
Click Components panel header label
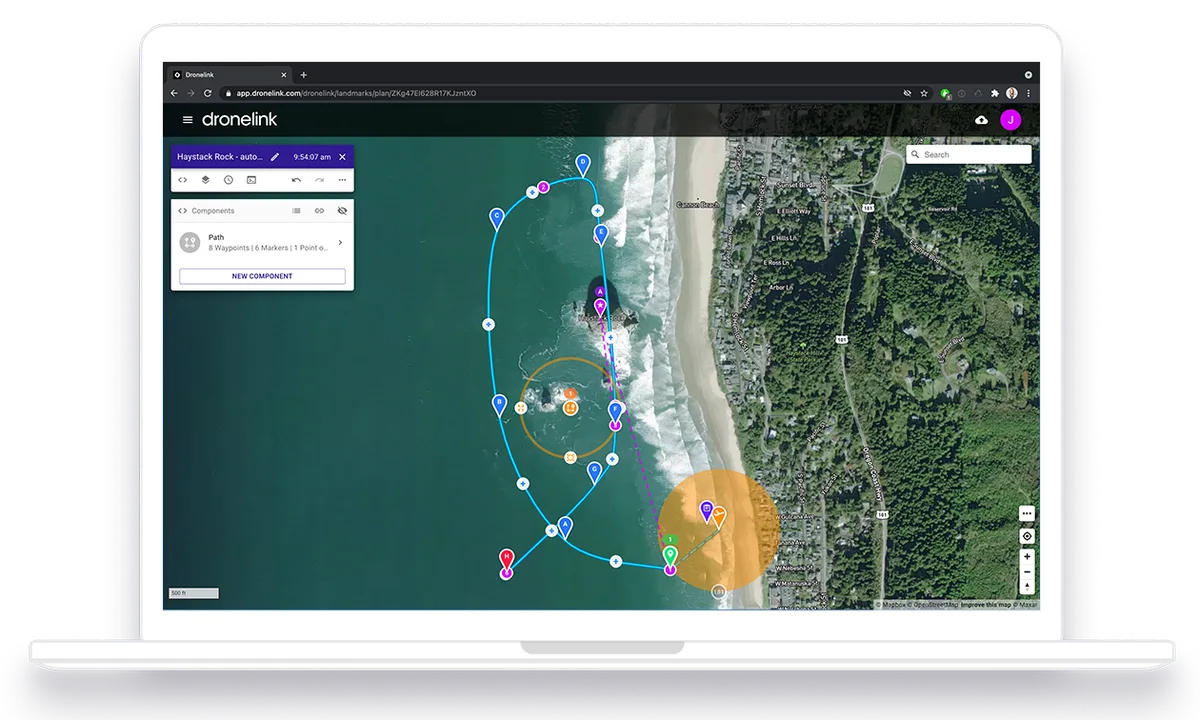[213, 211]
